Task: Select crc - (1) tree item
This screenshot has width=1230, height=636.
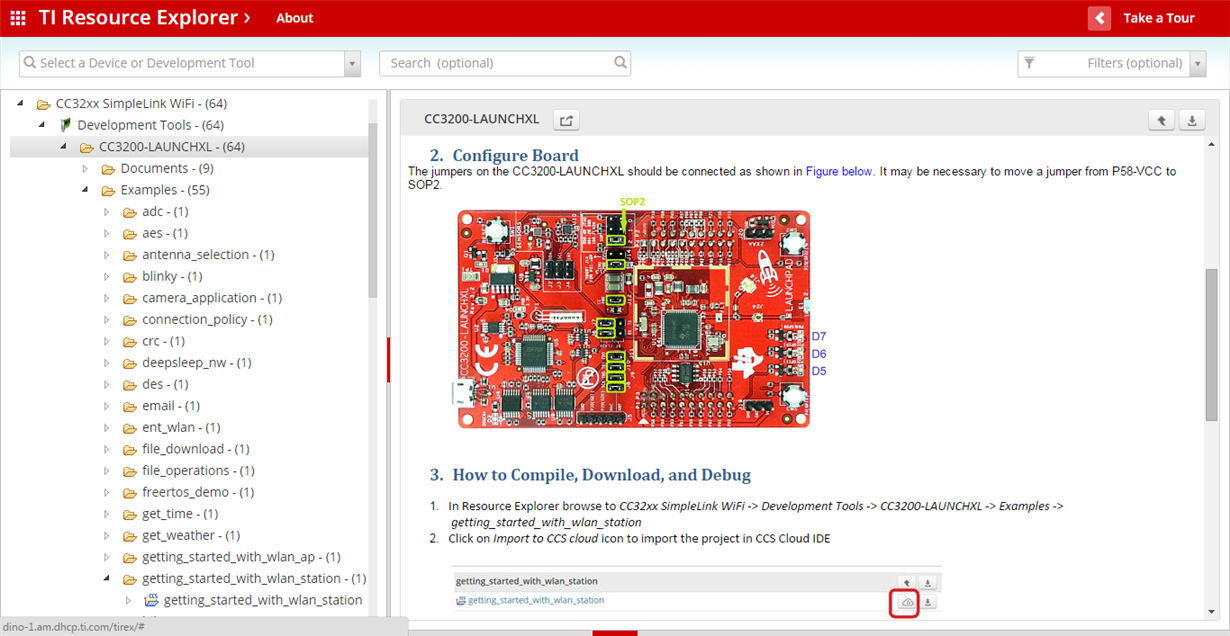Action: (x=163, y=342)
